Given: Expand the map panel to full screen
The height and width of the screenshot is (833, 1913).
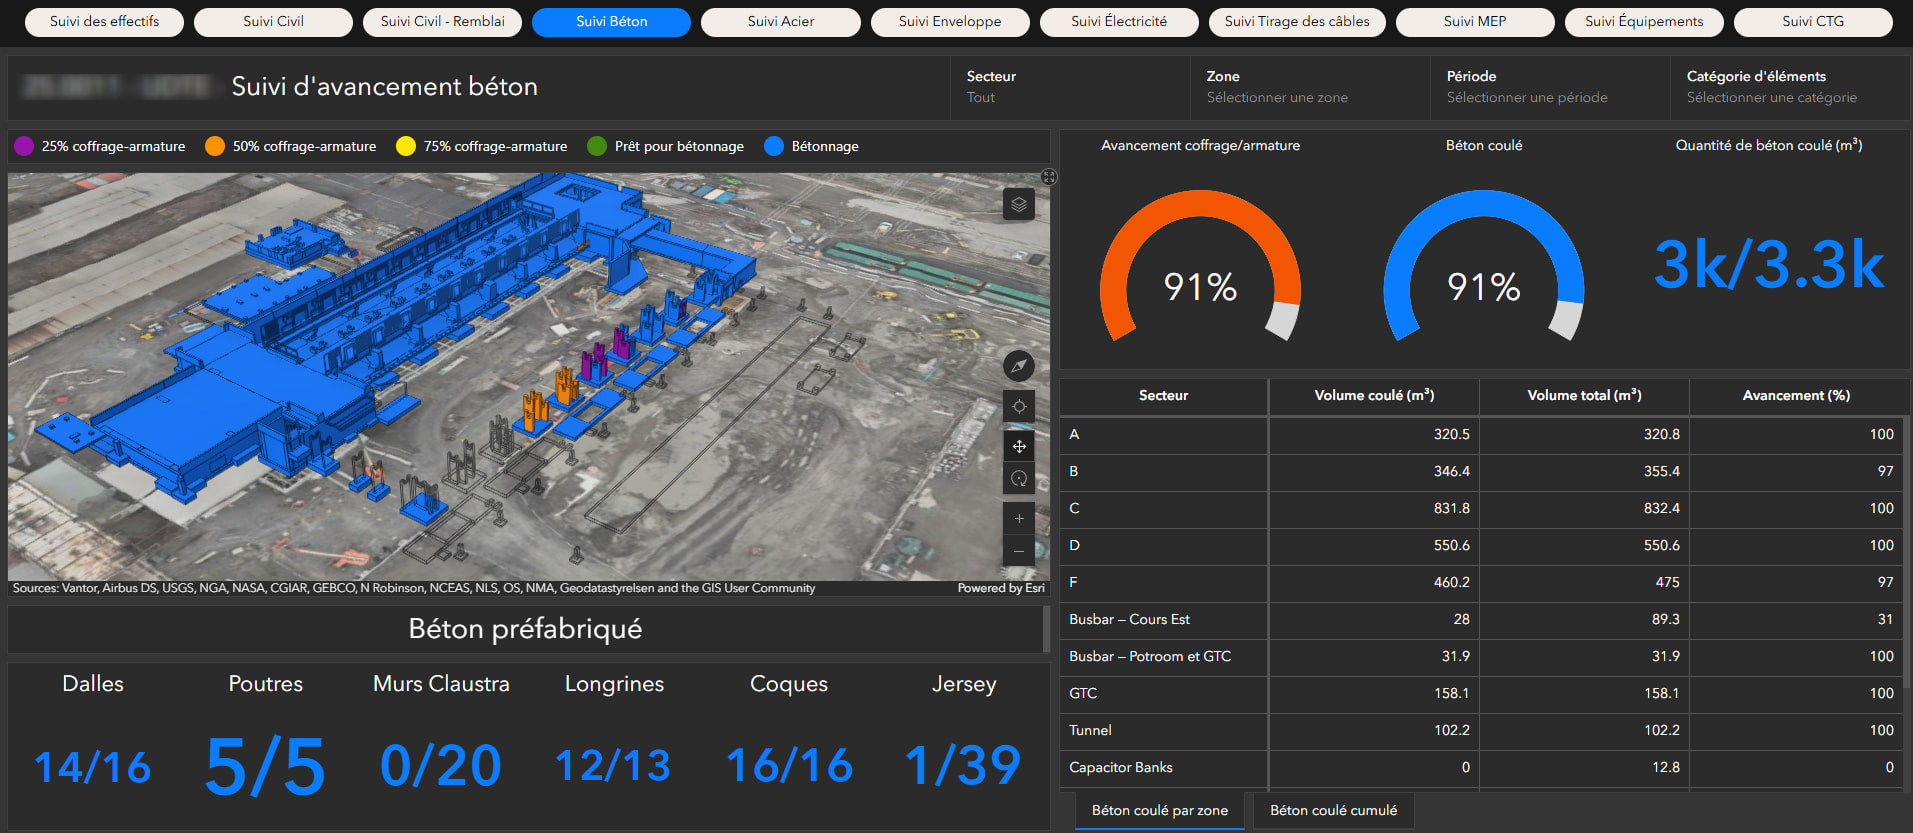Looking at the screenshot, I should (1048, 177).
